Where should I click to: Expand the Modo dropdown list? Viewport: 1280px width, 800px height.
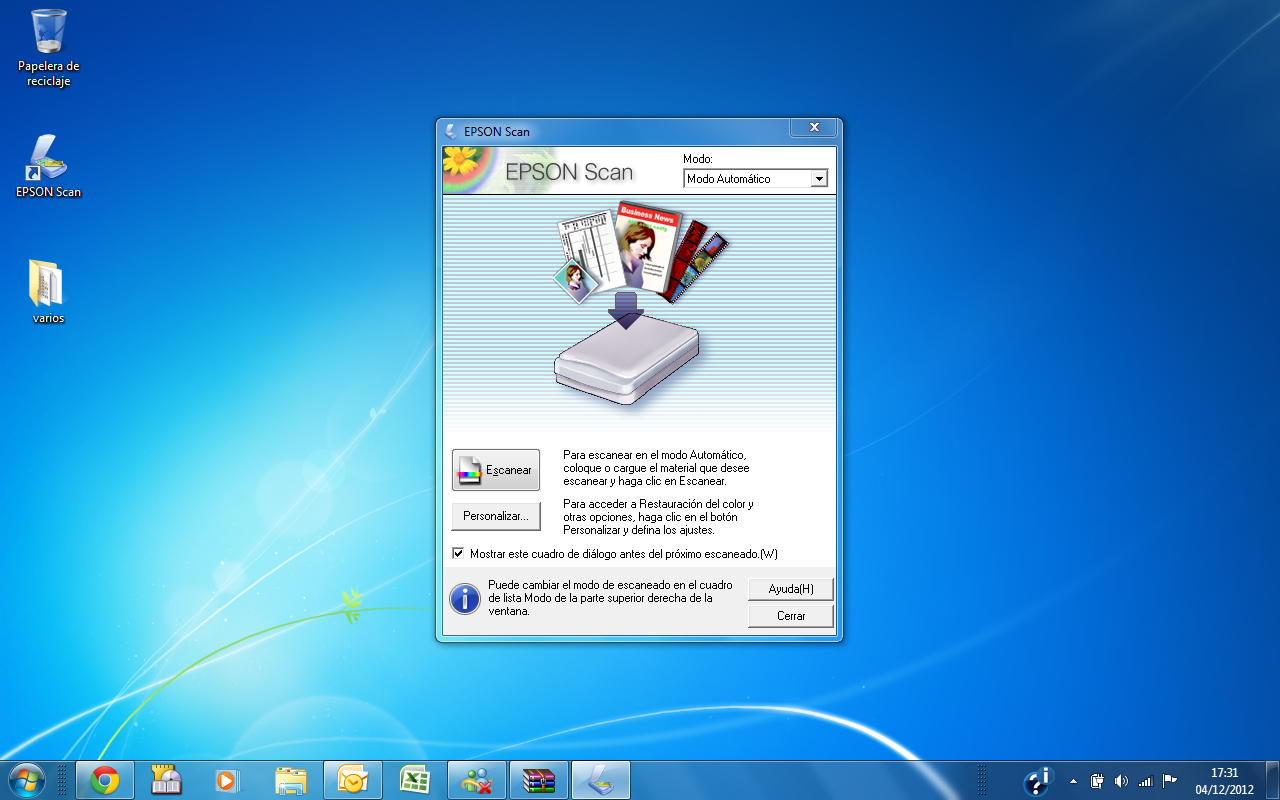tap(819, 179)
